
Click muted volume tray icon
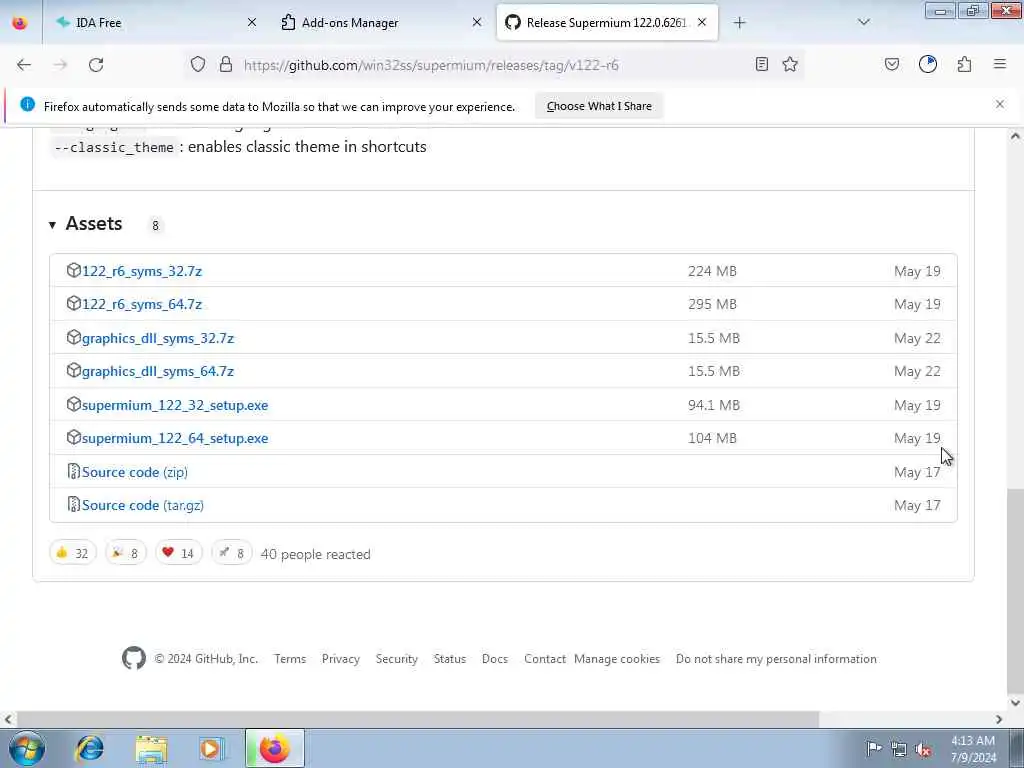923,749
